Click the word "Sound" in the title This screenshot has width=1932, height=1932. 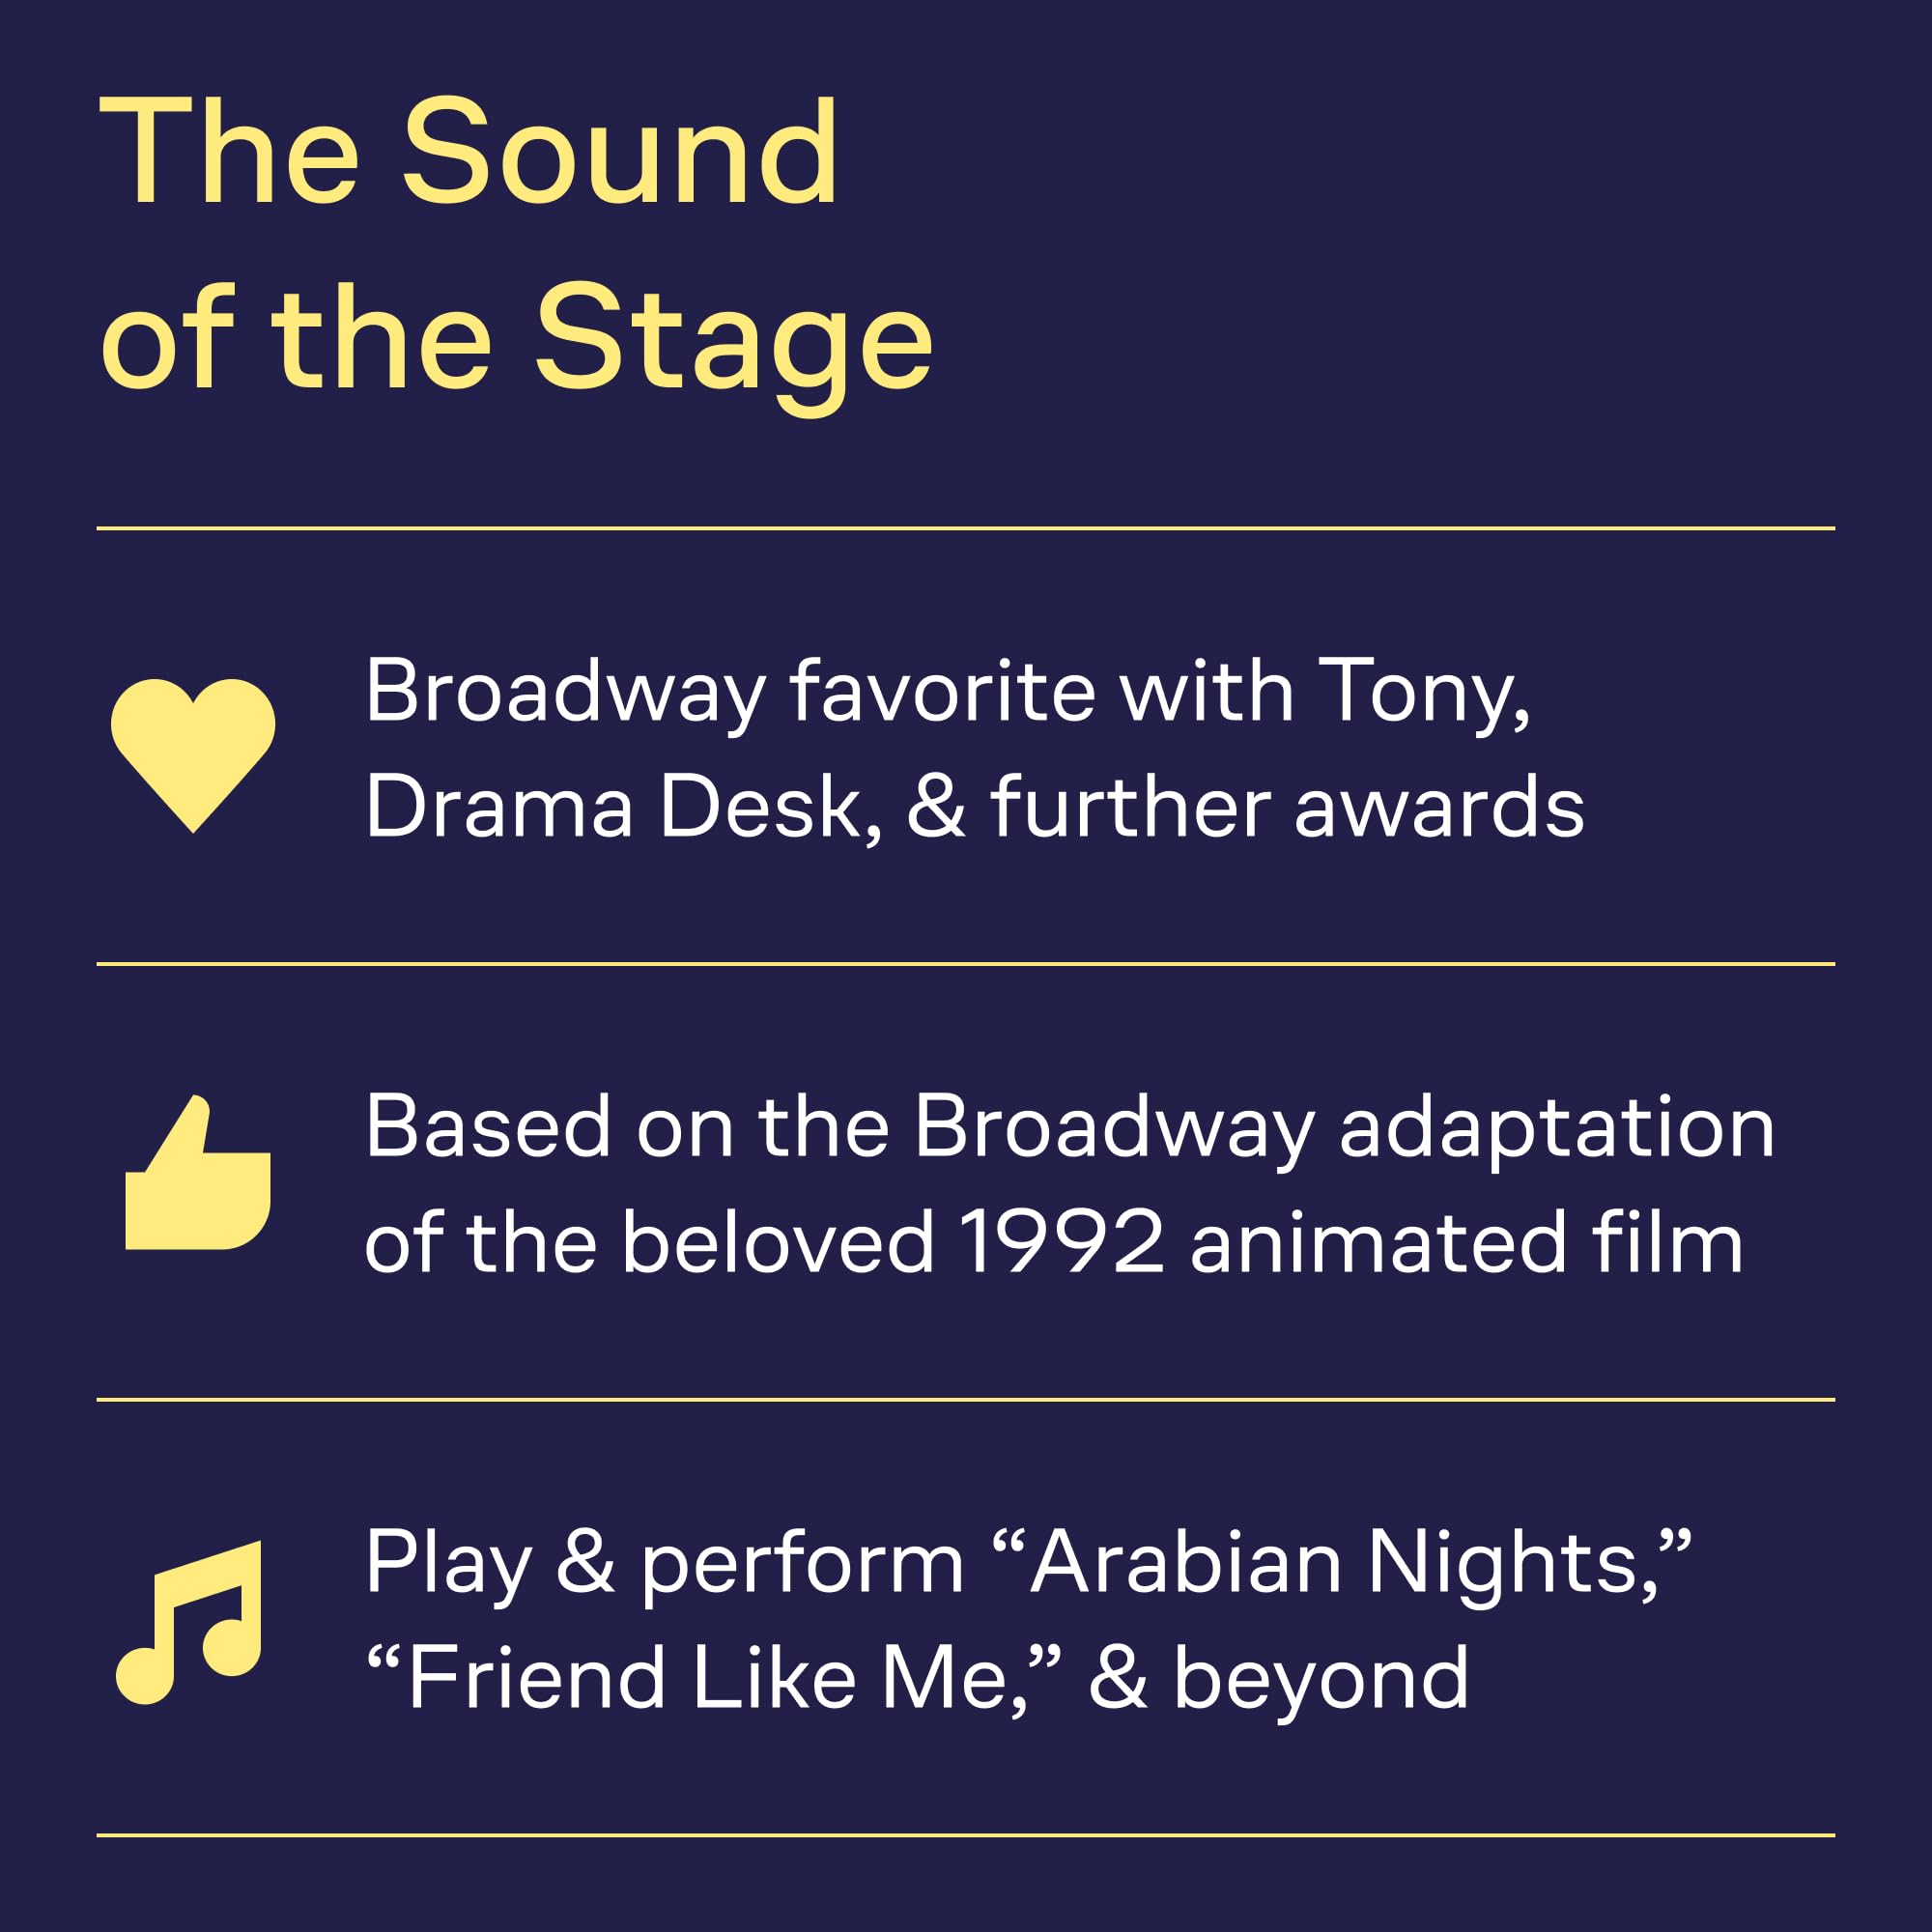(619, 153)
